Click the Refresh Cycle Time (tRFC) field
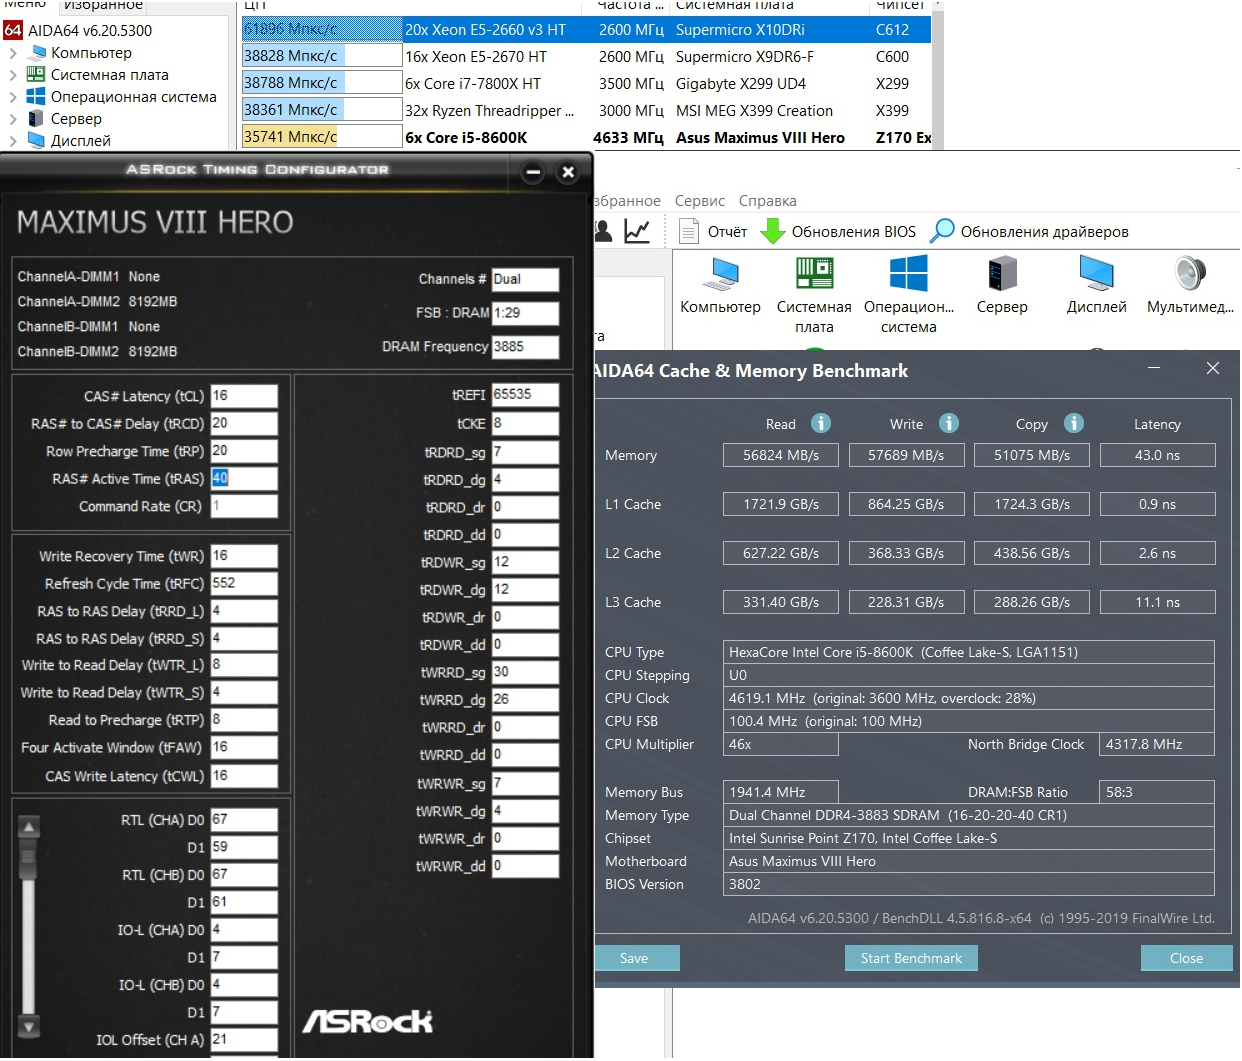This screenshot has width=1242, height=1061. (x=244, y=583)
